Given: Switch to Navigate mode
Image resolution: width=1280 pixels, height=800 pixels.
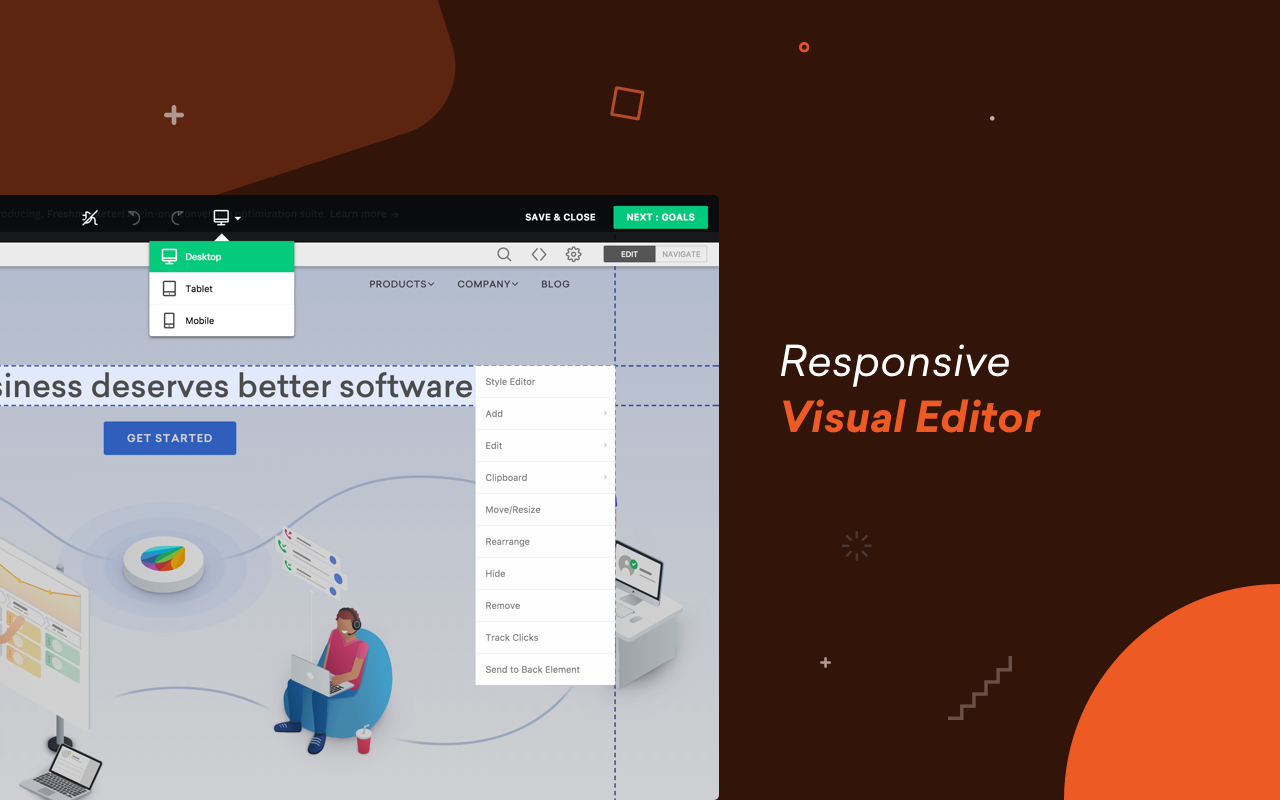Looking at the screenshot, I should point(681,254).
